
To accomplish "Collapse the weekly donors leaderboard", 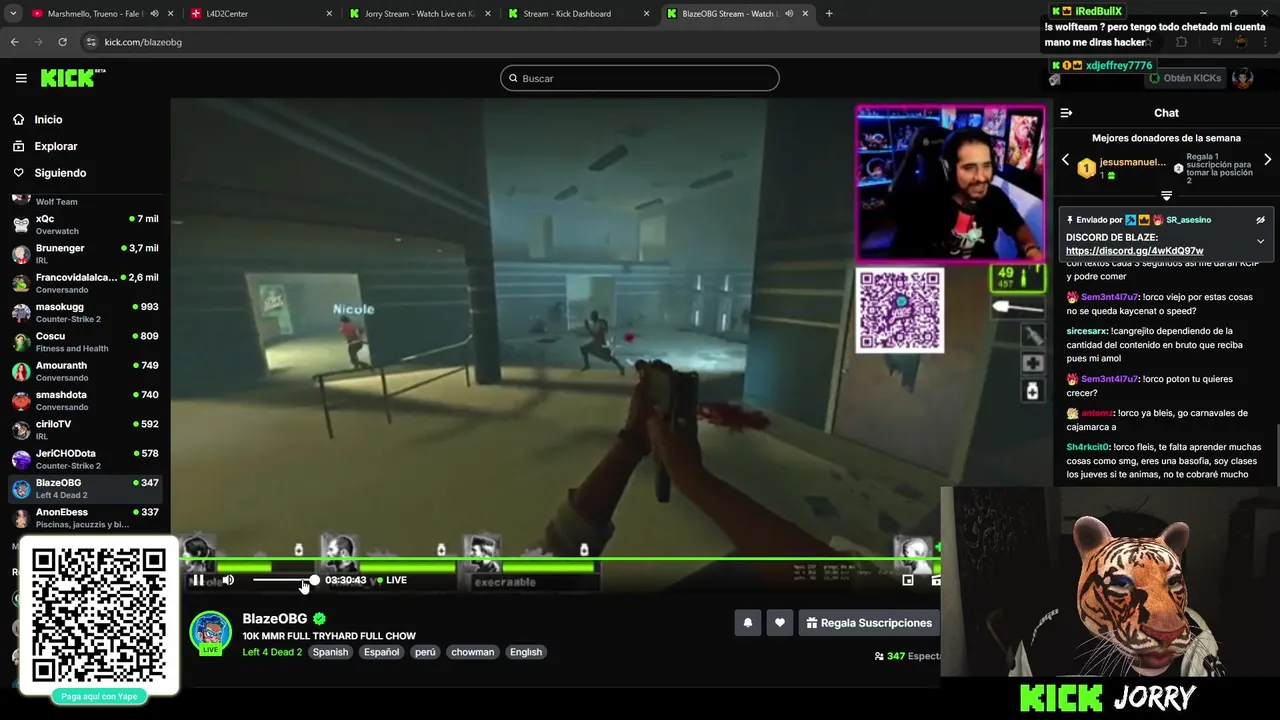I will (x=1166, y=196).
